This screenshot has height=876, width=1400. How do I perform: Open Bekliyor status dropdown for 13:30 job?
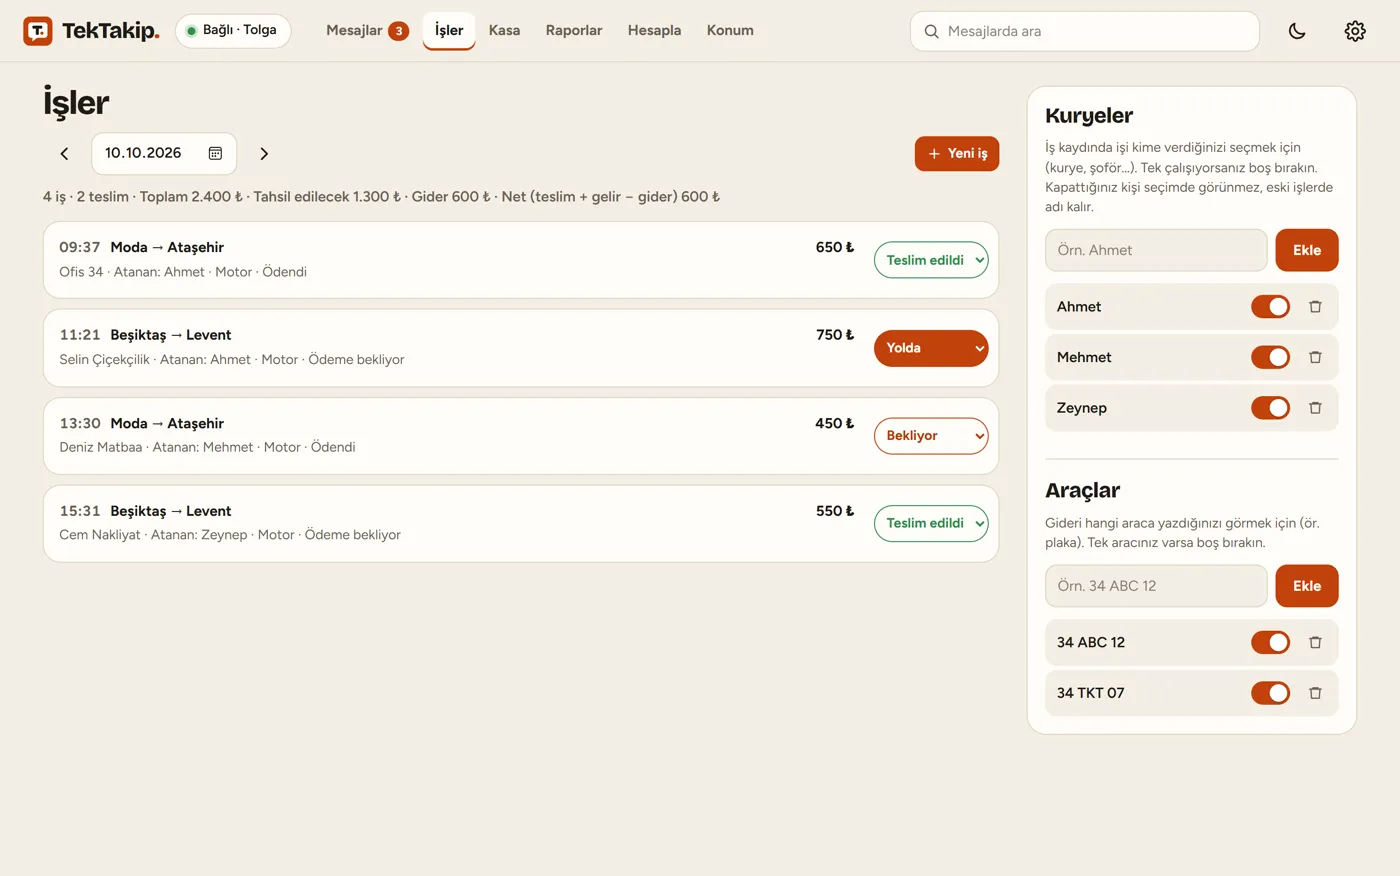pyautogui.click(x=931, y=436)
